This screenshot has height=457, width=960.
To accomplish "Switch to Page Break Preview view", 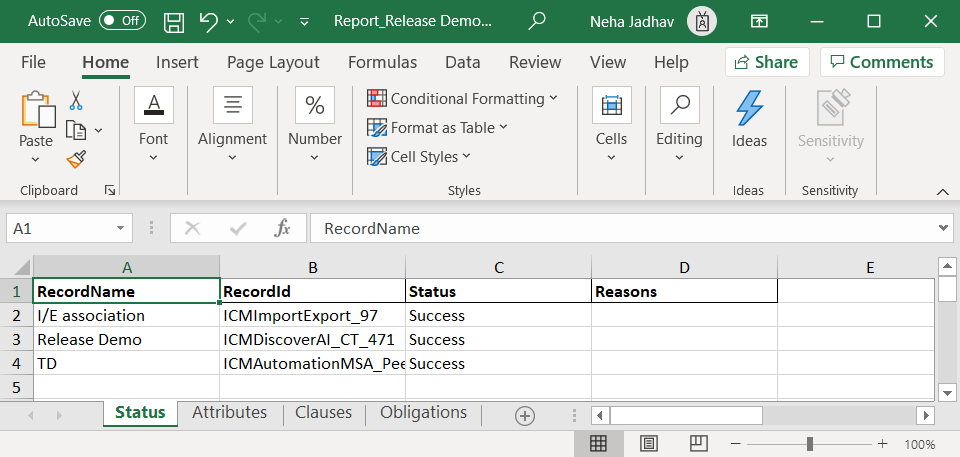I will [699, 443].
